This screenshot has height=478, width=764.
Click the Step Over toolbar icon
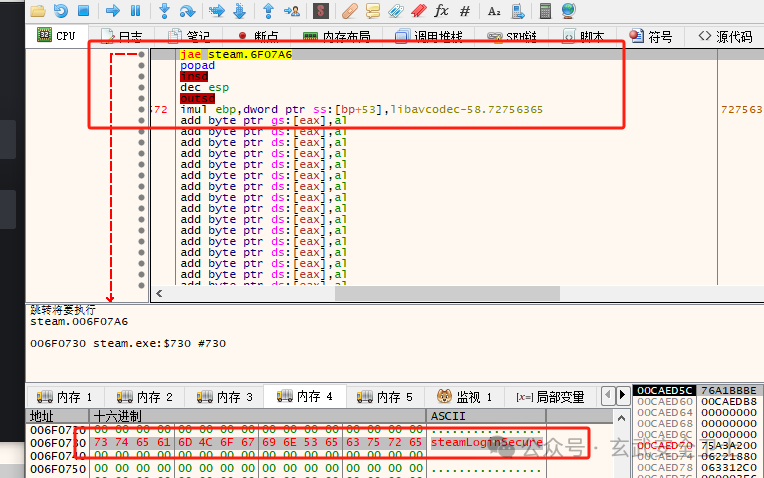187,10
